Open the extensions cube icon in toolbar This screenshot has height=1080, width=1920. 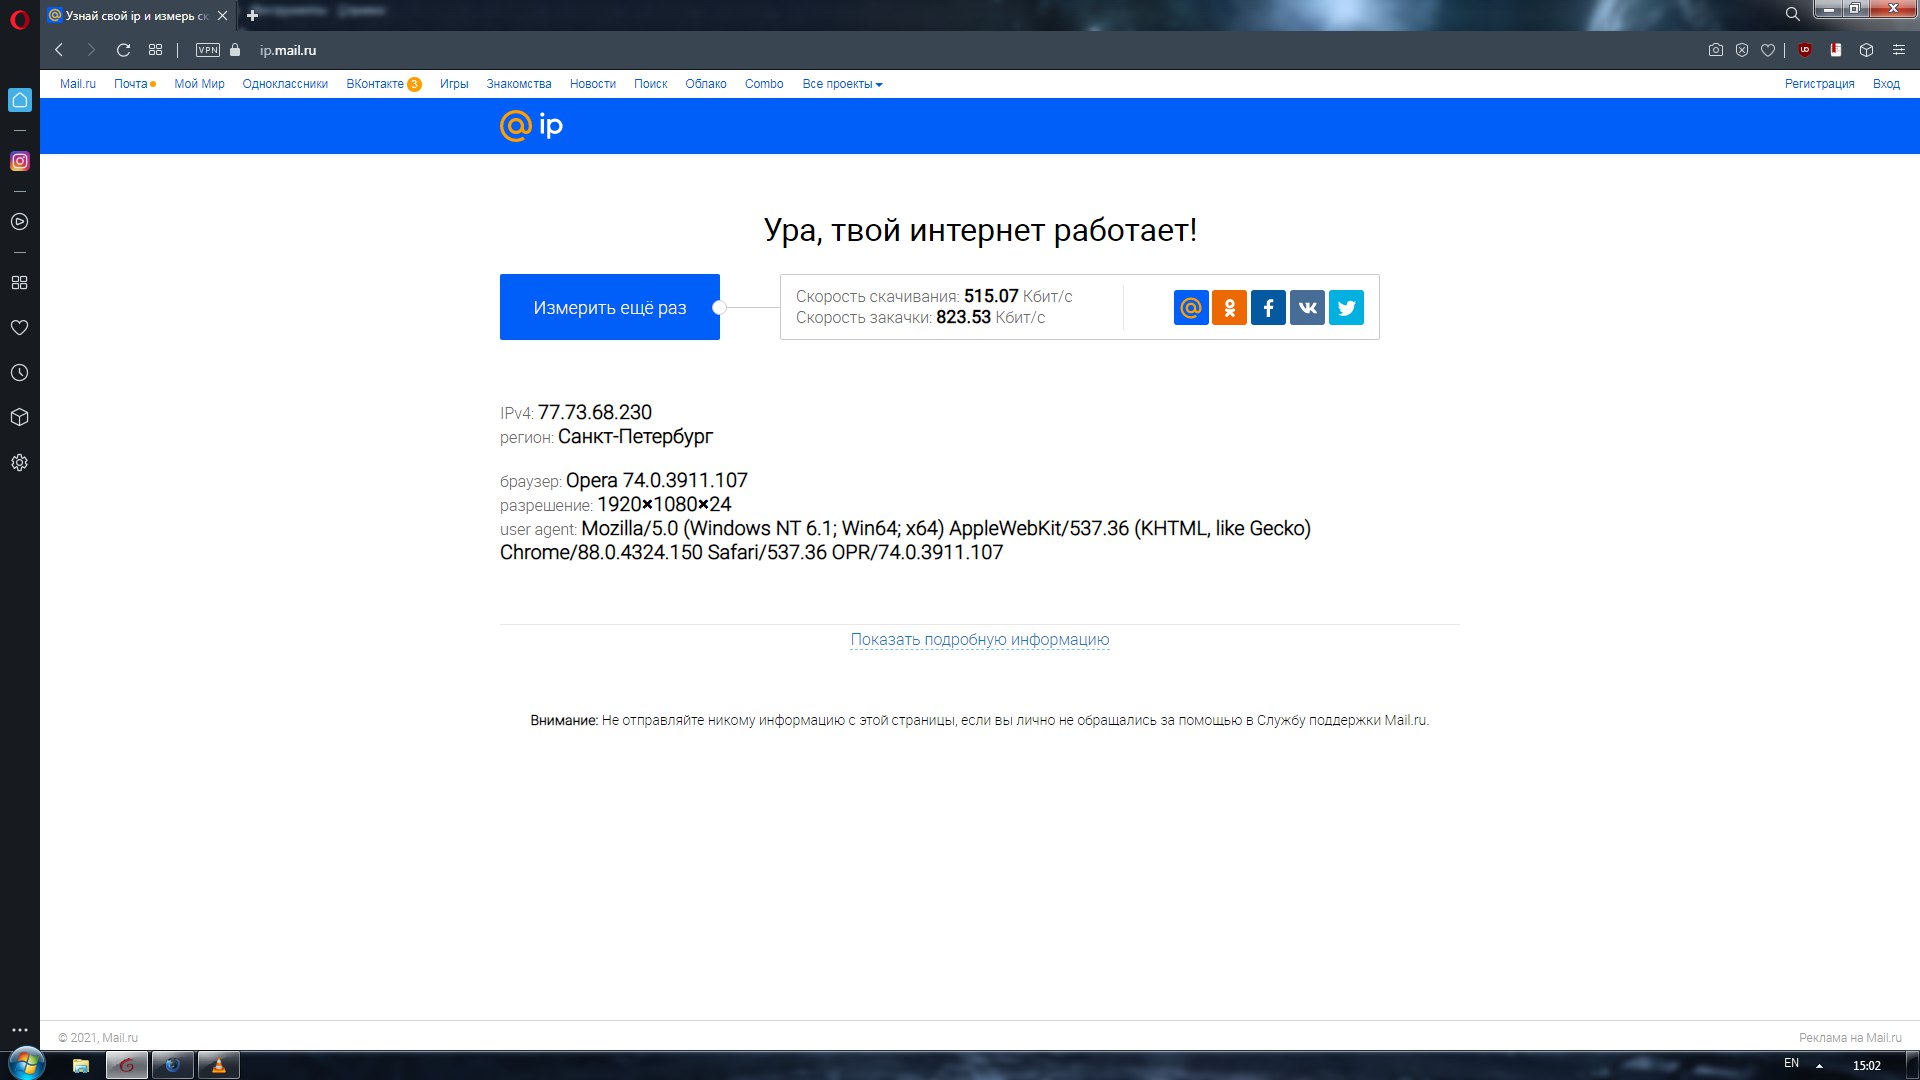tap(1866, 50)
